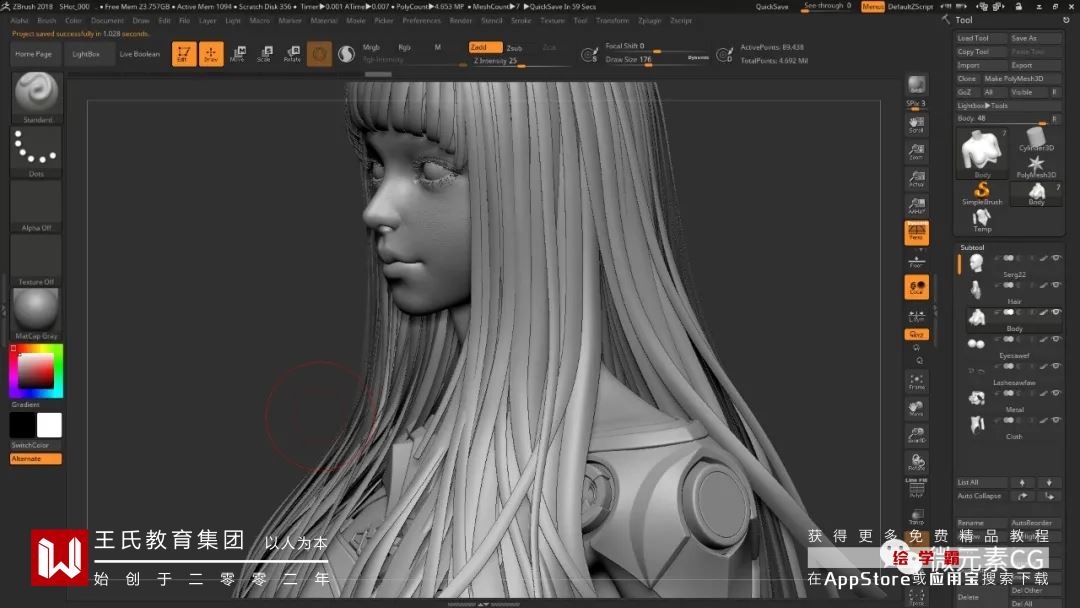1080x608 pixels.
Task: Click the AAHalf icon
Action: [916, 205]
